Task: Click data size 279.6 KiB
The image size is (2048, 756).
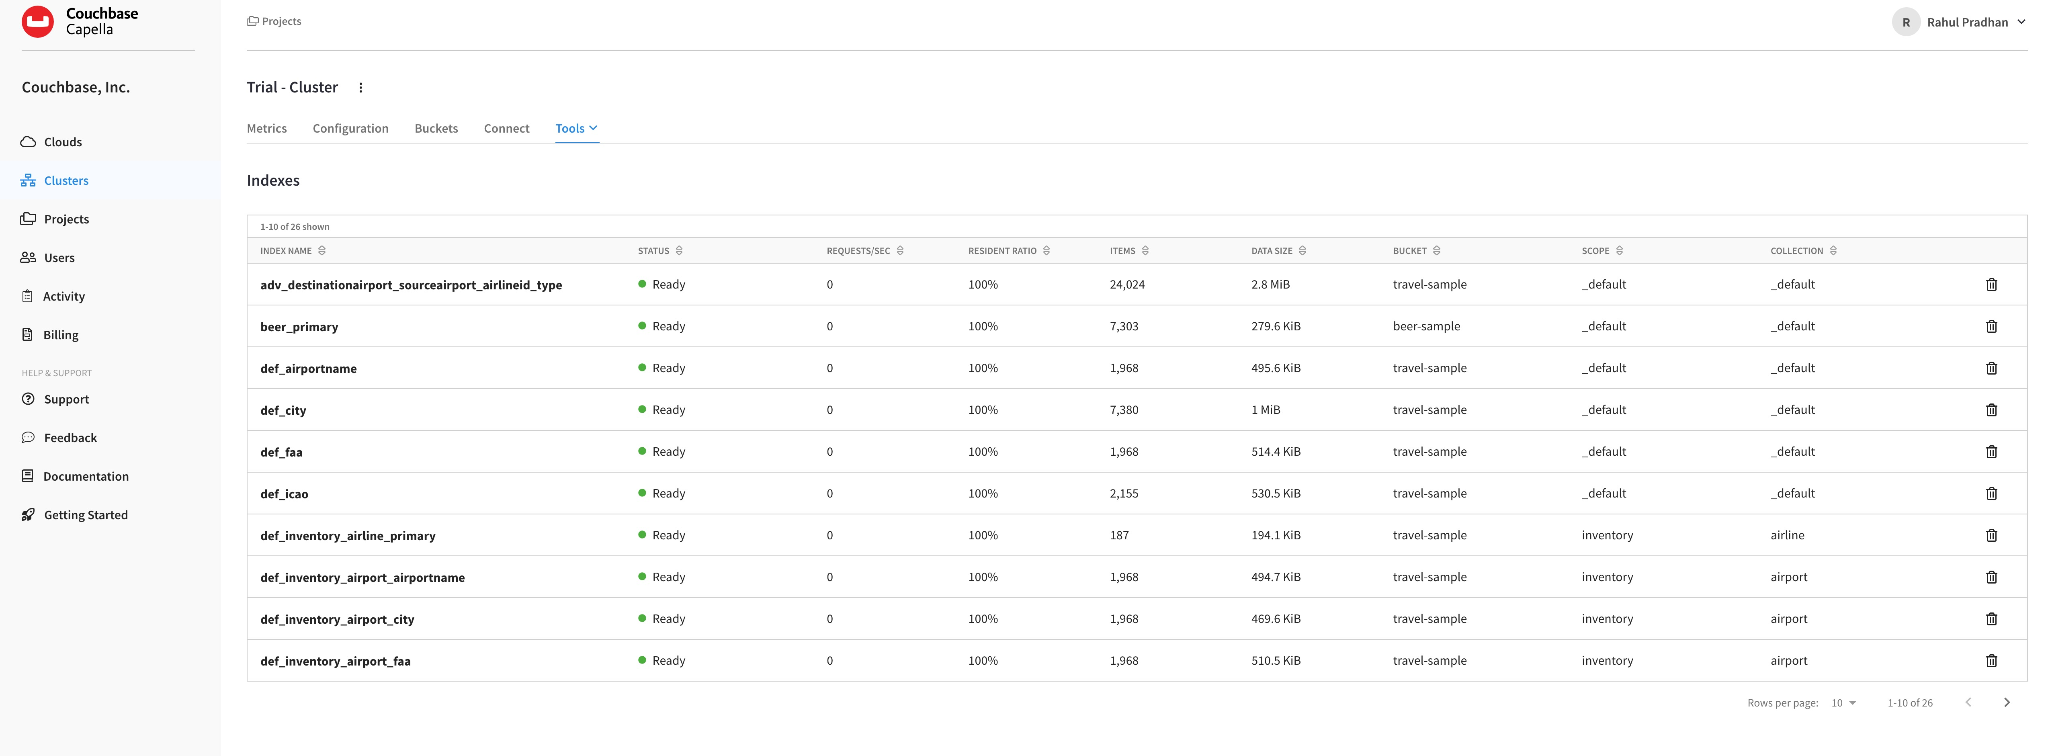Action: [x=1276, y=326]
